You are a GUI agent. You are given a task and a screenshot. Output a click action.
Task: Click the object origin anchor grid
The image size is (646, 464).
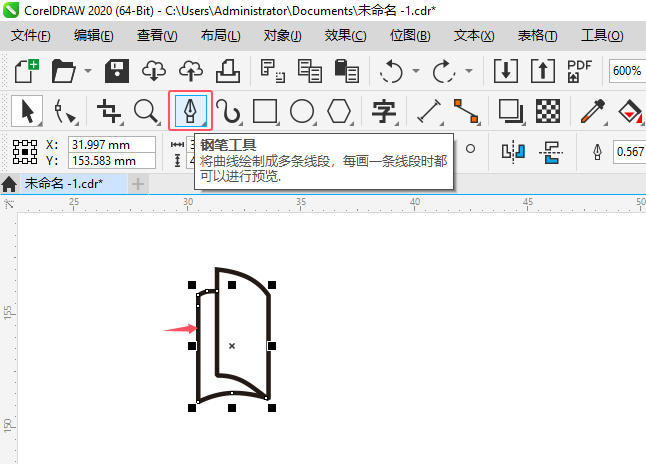tap(25, 152)
